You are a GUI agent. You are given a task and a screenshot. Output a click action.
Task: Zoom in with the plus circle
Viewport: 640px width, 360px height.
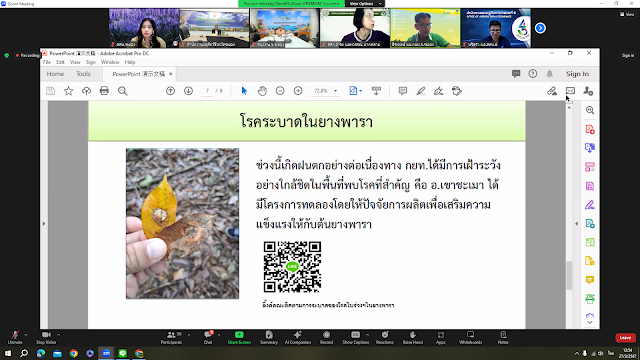pos(298,91)
